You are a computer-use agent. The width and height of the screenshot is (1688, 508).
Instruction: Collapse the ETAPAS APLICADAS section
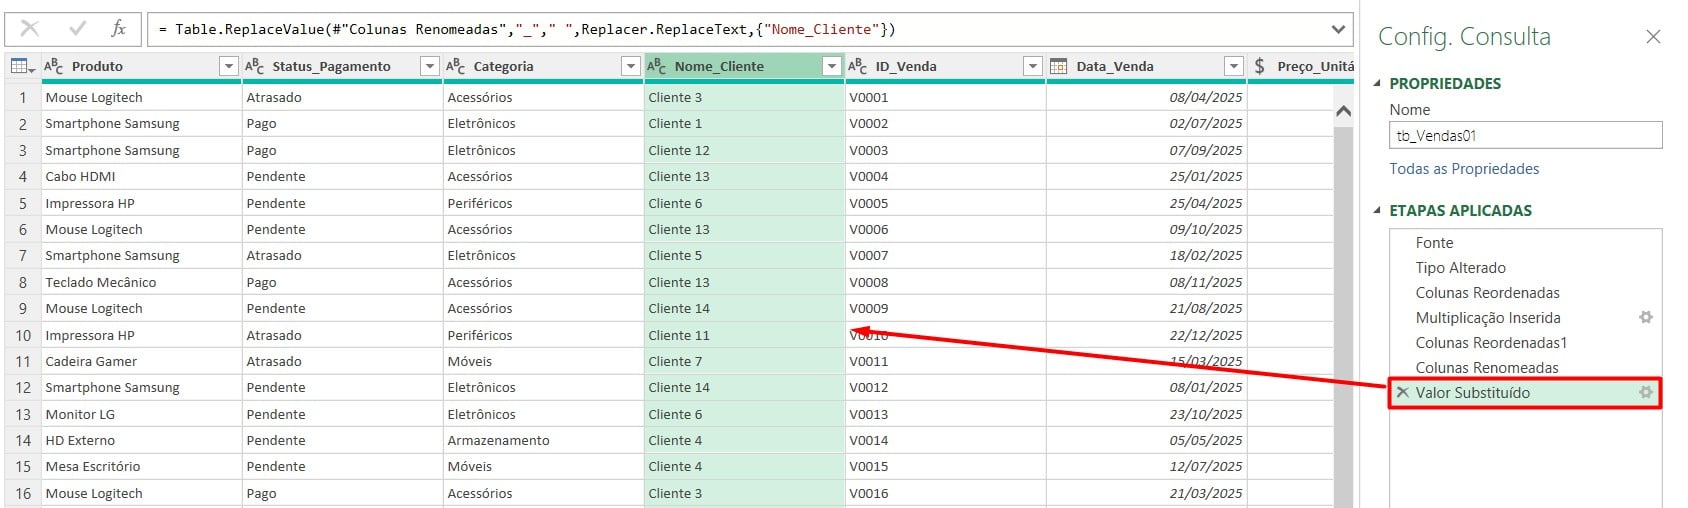click(x=1378, y=211)
